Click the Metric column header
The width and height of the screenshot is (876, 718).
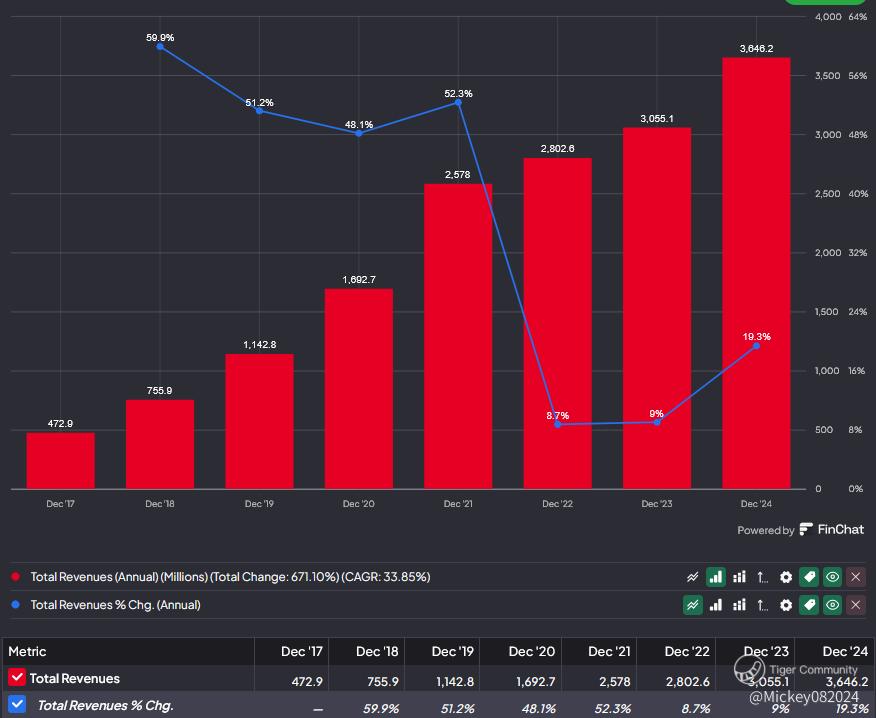click(28, 652)
